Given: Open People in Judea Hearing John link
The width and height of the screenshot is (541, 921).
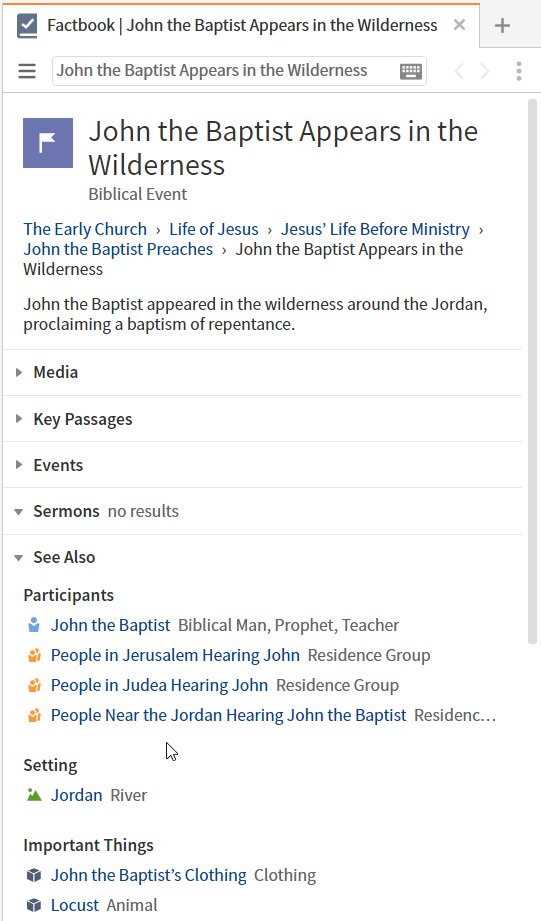Looking at the screenshot, I should click(159, 685).
